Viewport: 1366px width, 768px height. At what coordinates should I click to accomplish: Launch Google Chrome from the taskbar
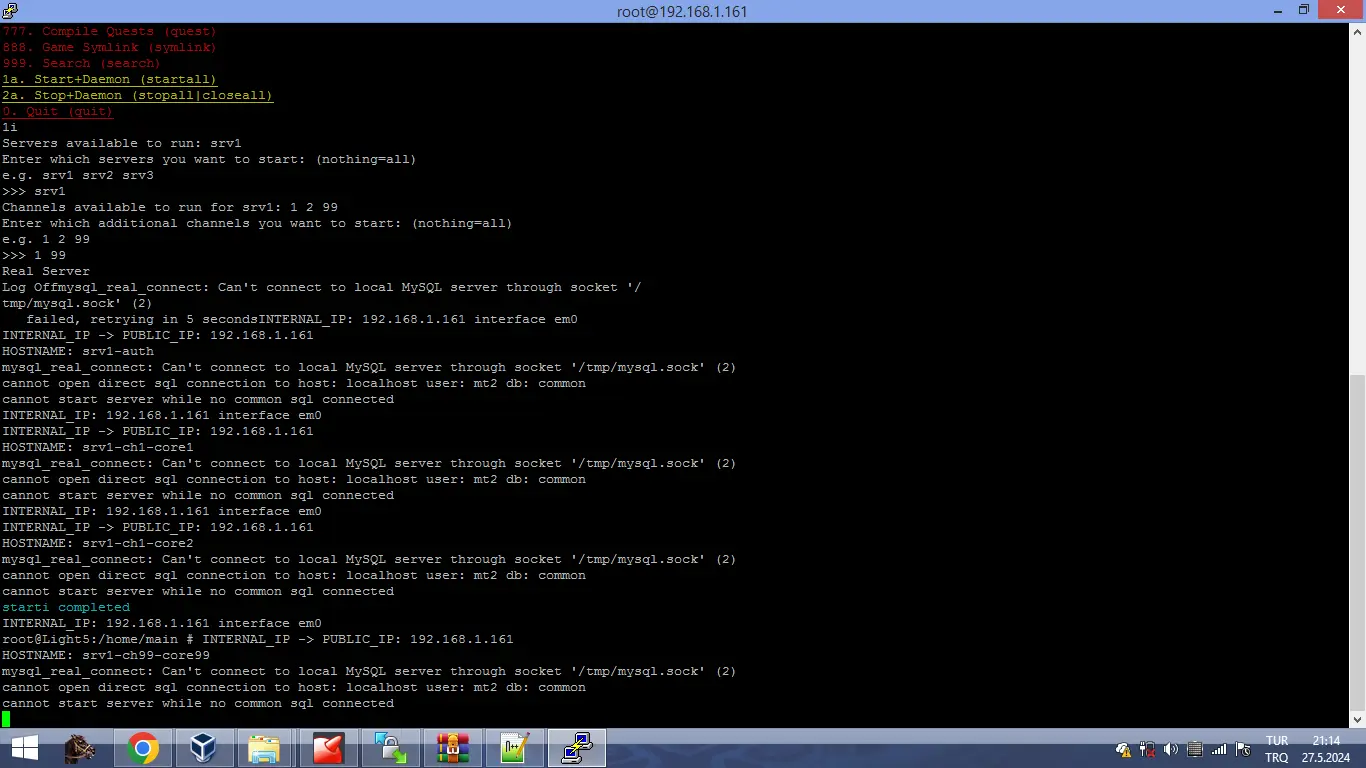pos(142,748)
